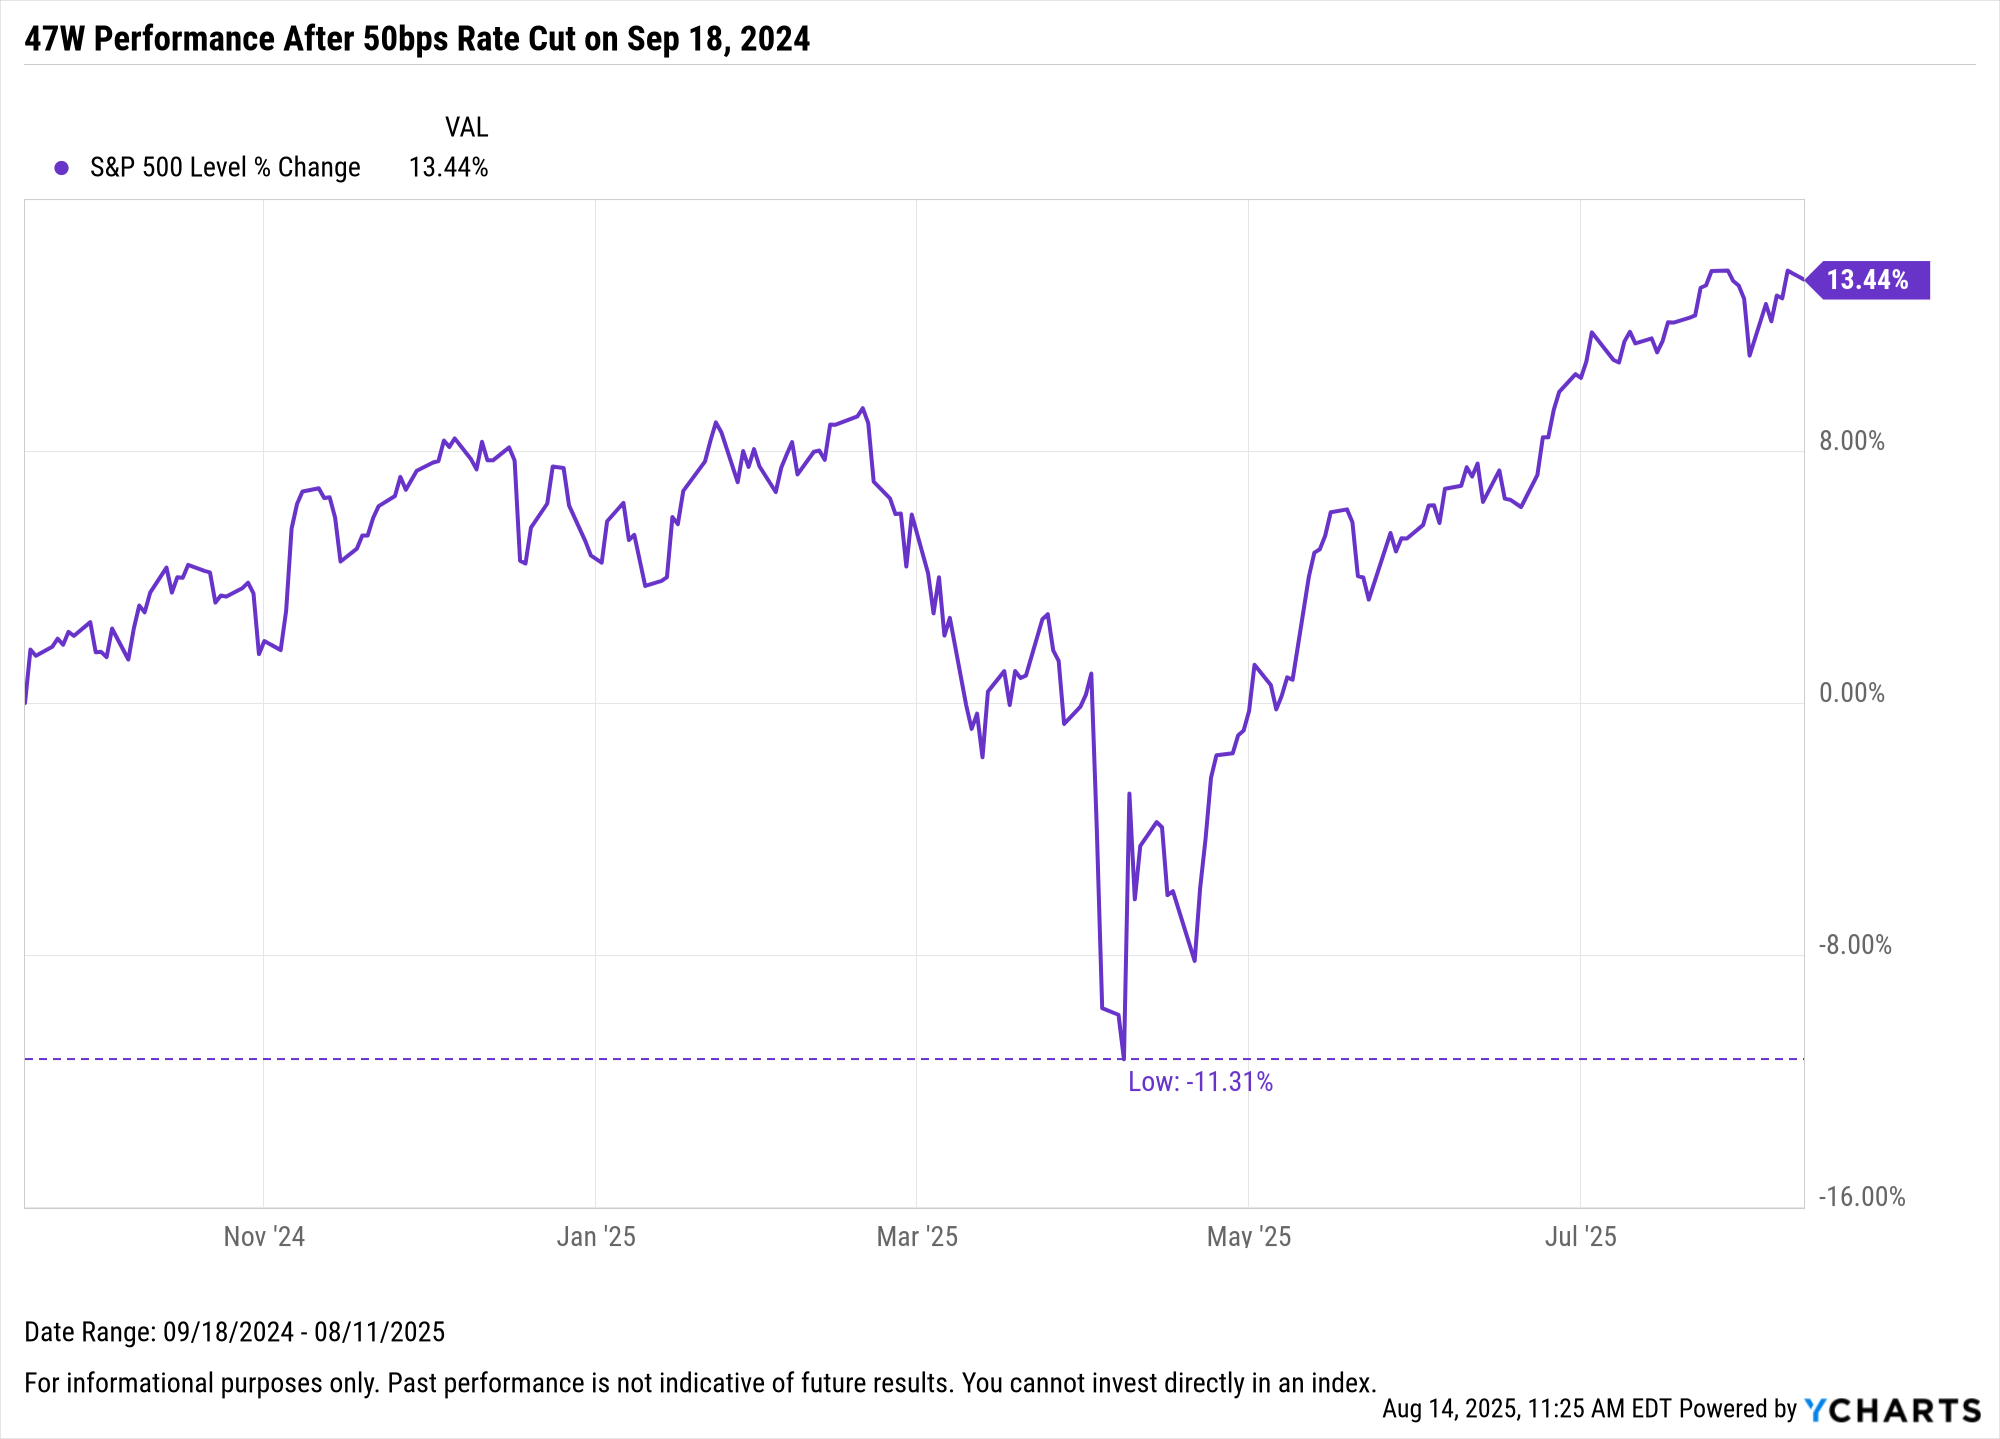Click the Low: -11.31% annotation label
This screenshot has width=2000, height=1439.
1200,1082
